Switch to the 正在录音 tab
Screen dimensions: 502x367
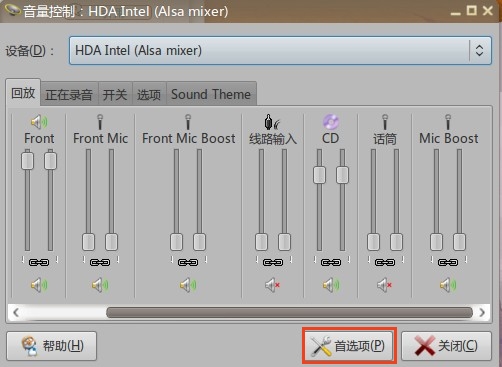[69, 95]
